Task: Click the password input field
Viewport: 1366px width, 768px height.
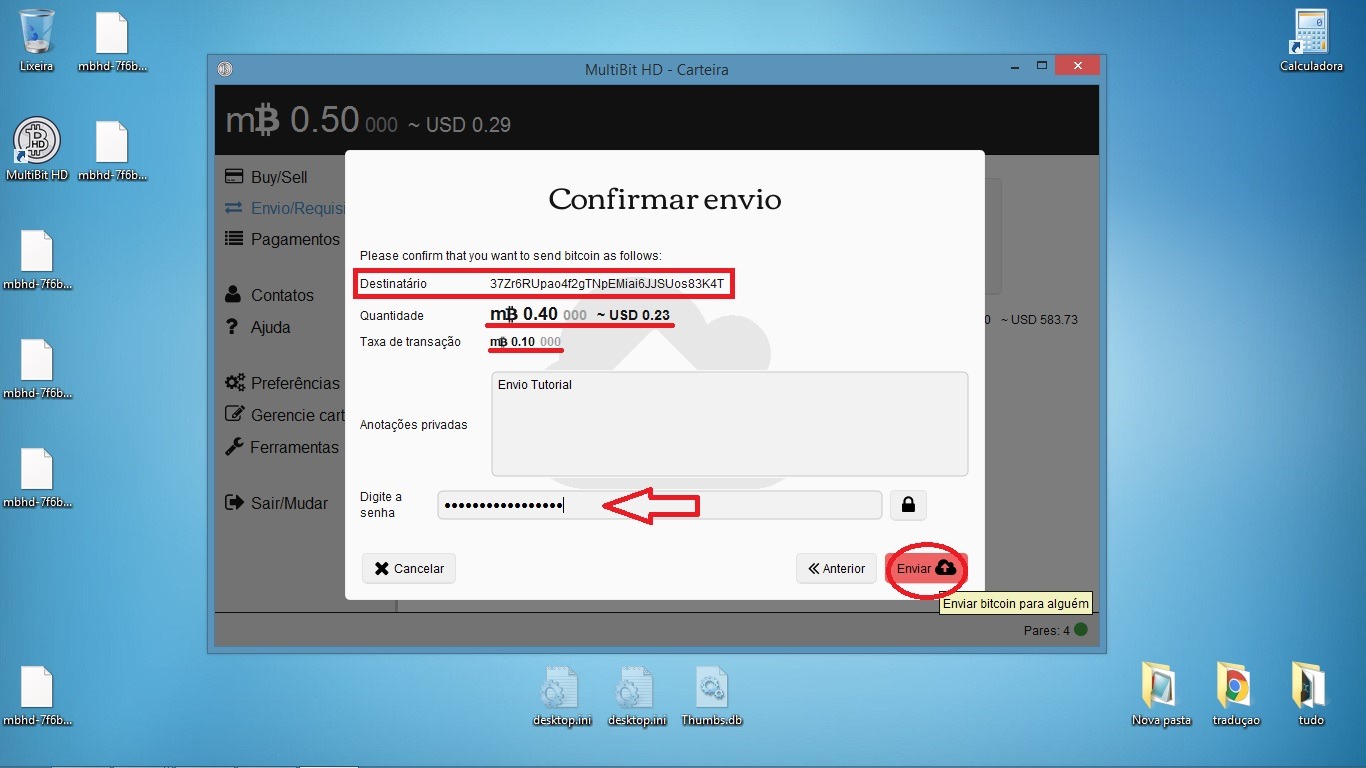Action: (x=659, y=505)
